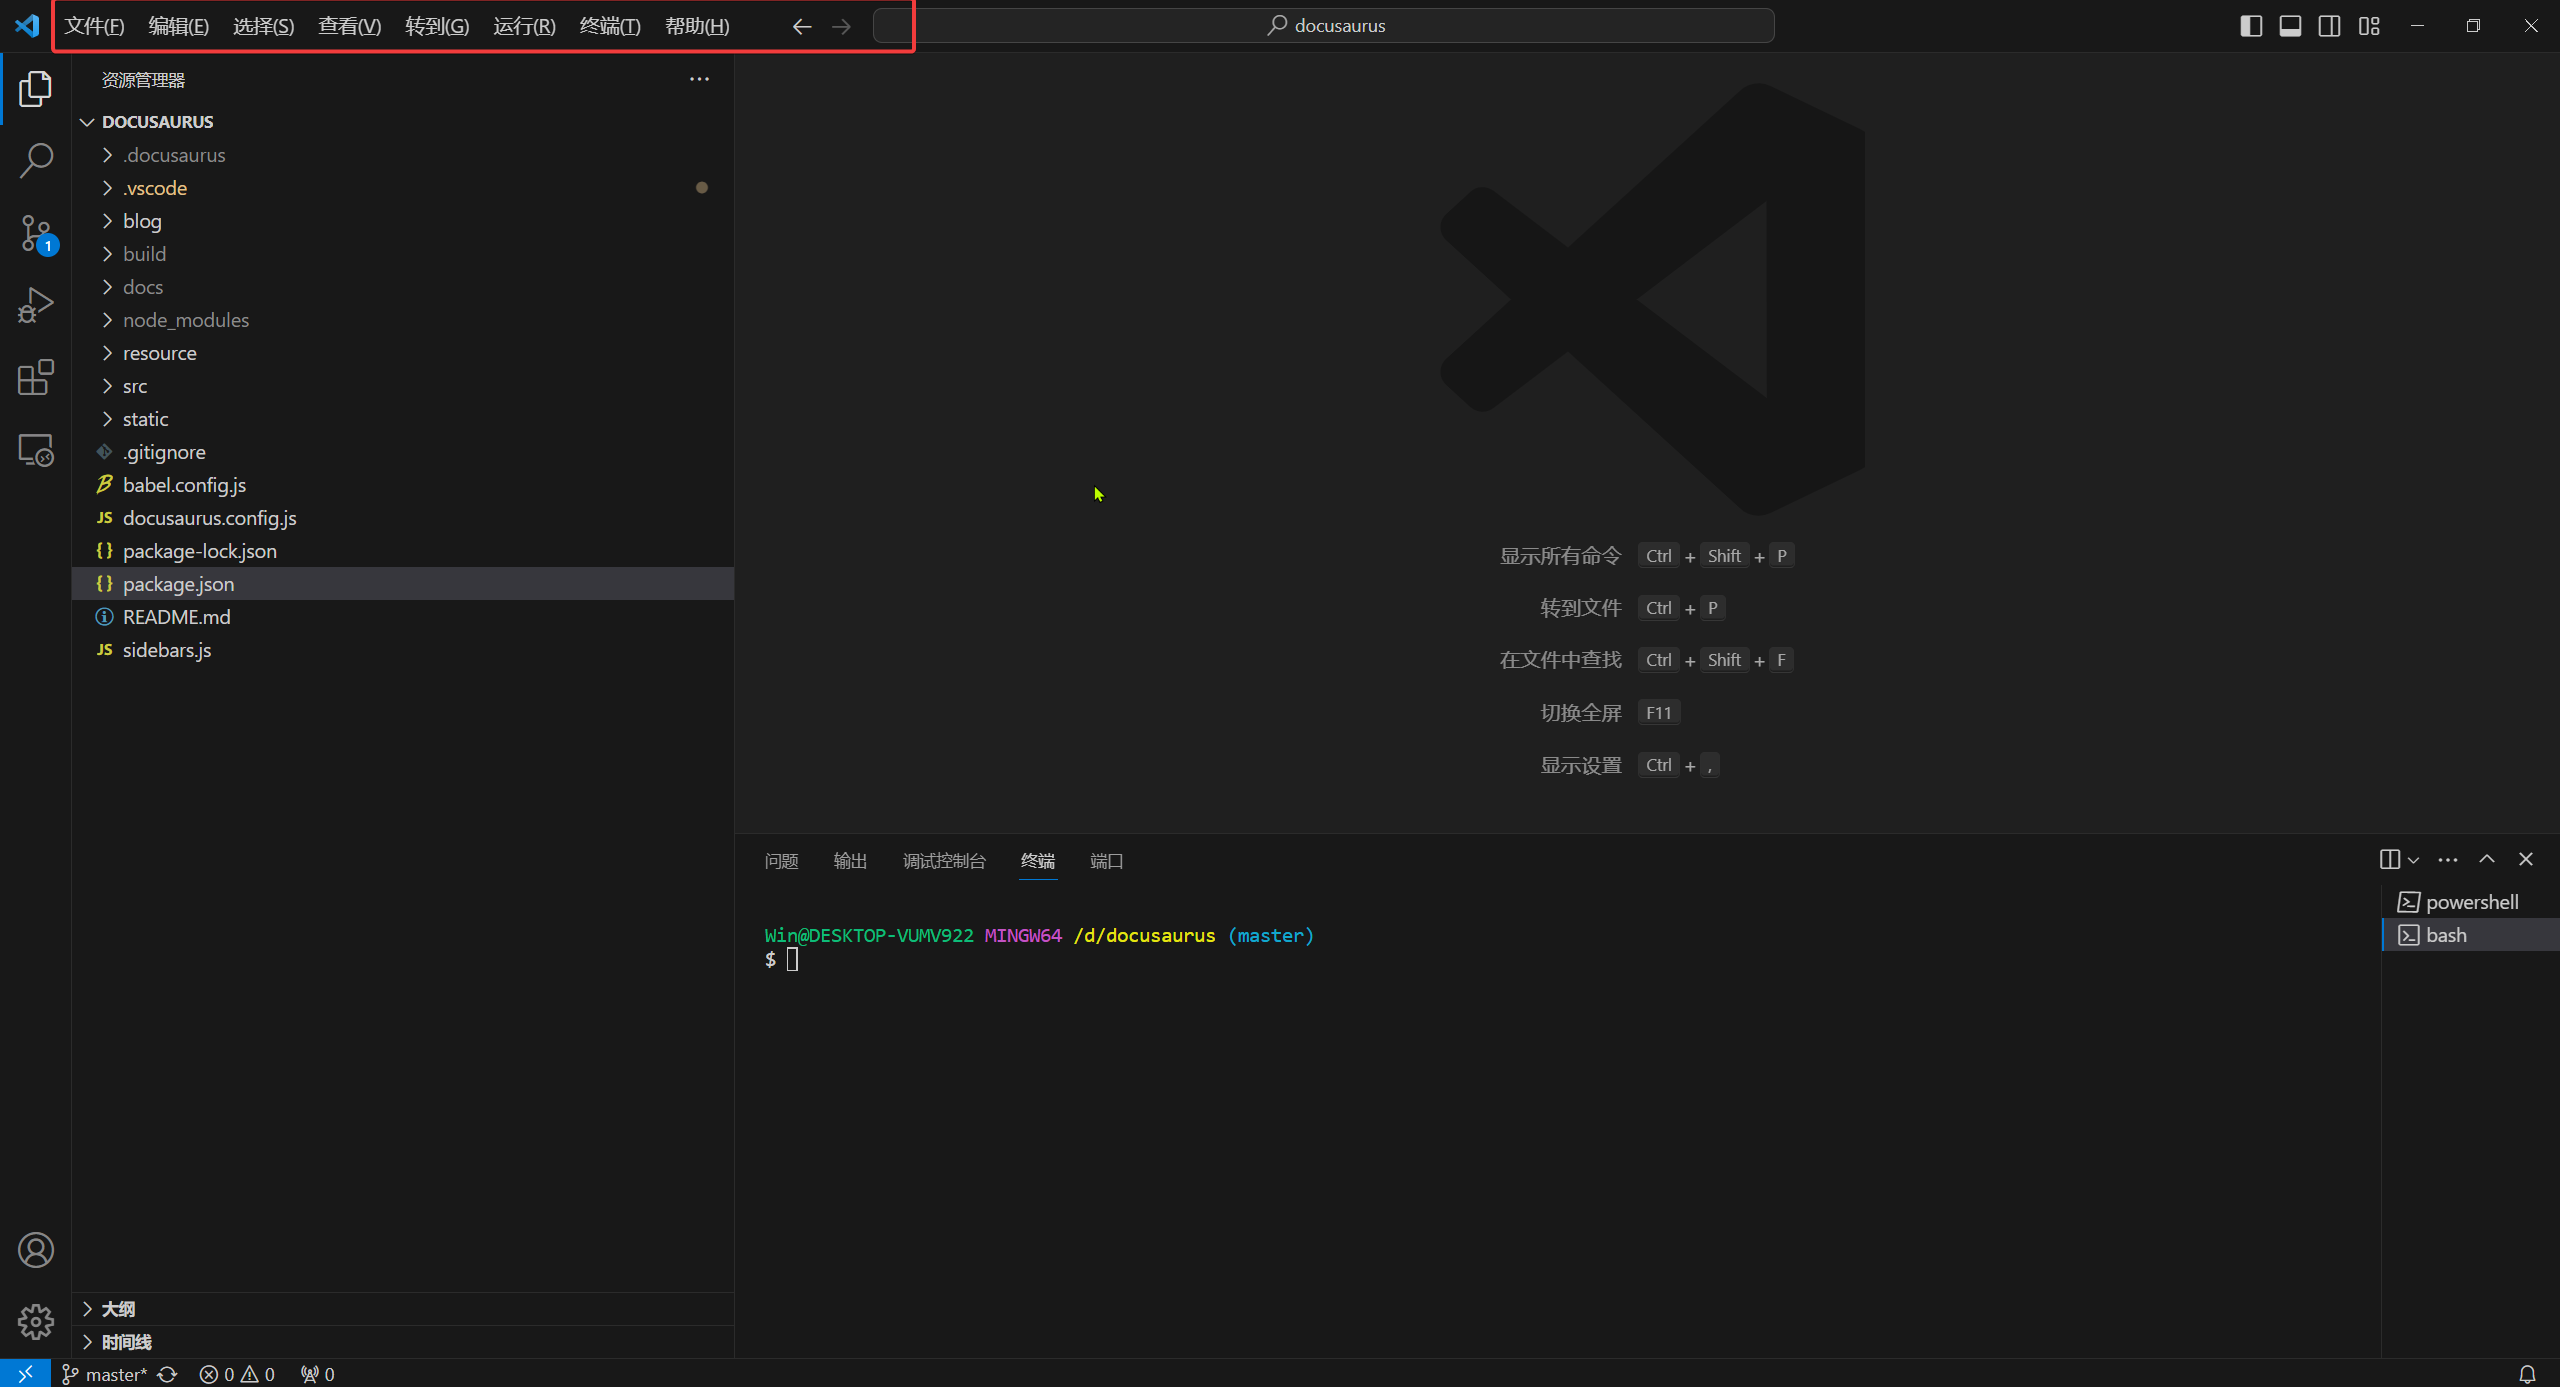This screenshot has width=2560, height=1387.
Task: Click the docusaurus command center search box
Action: tap(1324, 26)
